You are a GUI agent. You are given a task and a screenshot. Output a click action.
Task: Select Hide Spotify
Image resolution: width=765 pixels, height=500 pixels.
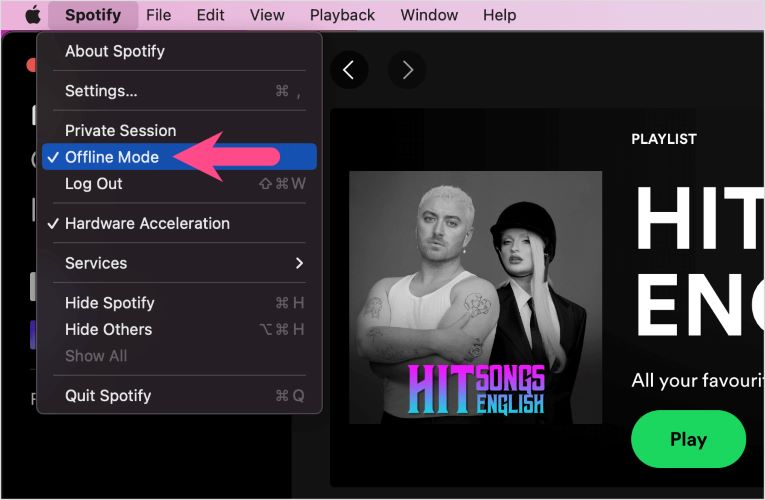tap(110, 303)
